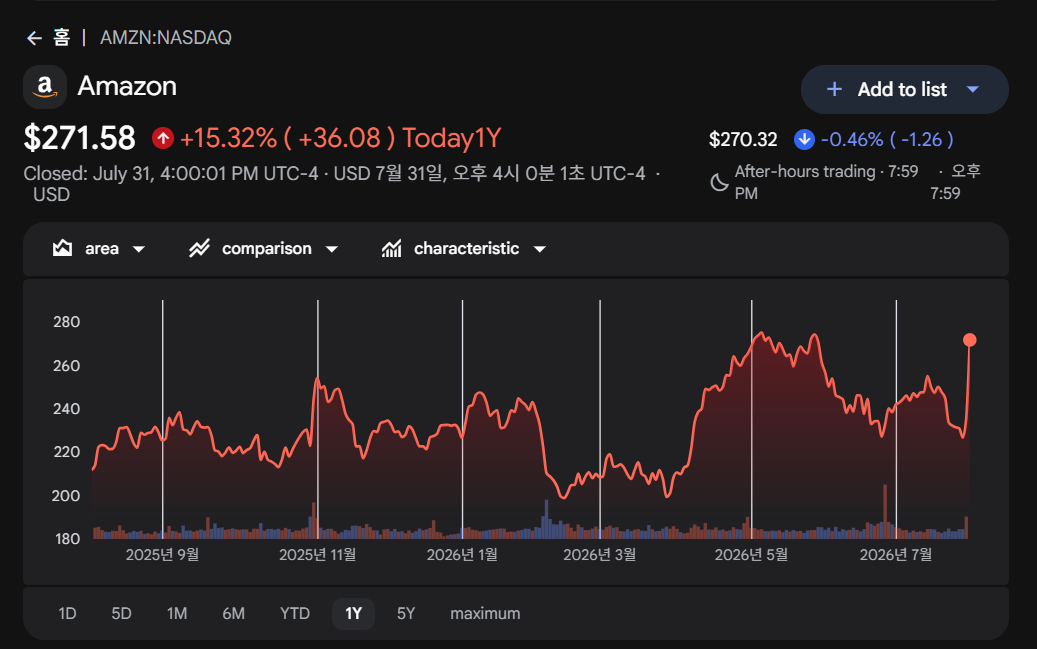Select the 5D time range tab
Viewport: 1037px width, 649px height.
tap(122, 614)
